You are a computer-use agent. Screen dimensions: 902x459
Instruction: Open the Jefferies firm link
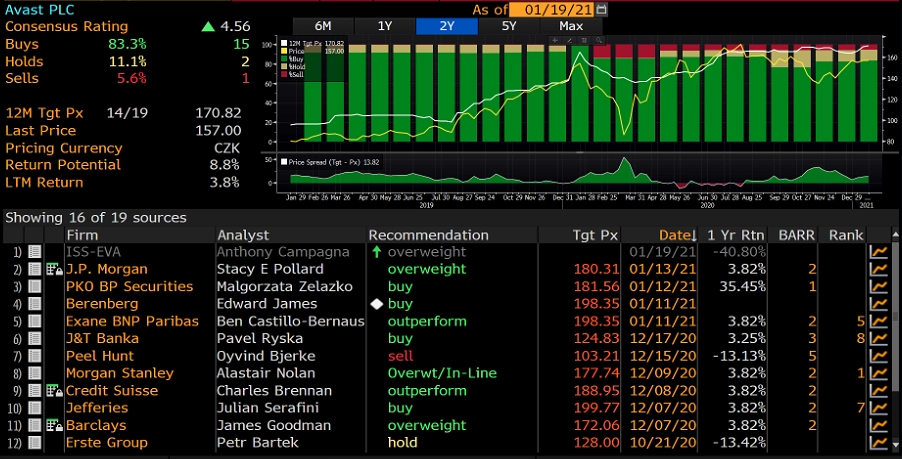click(97, 408)
